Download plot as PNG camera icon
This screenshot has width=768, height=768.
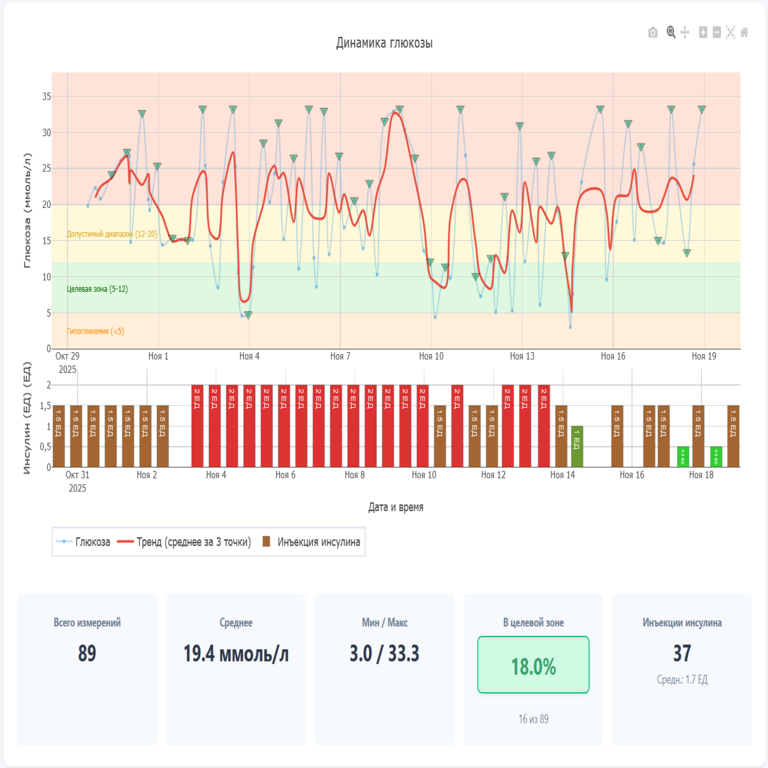[653, 33]
